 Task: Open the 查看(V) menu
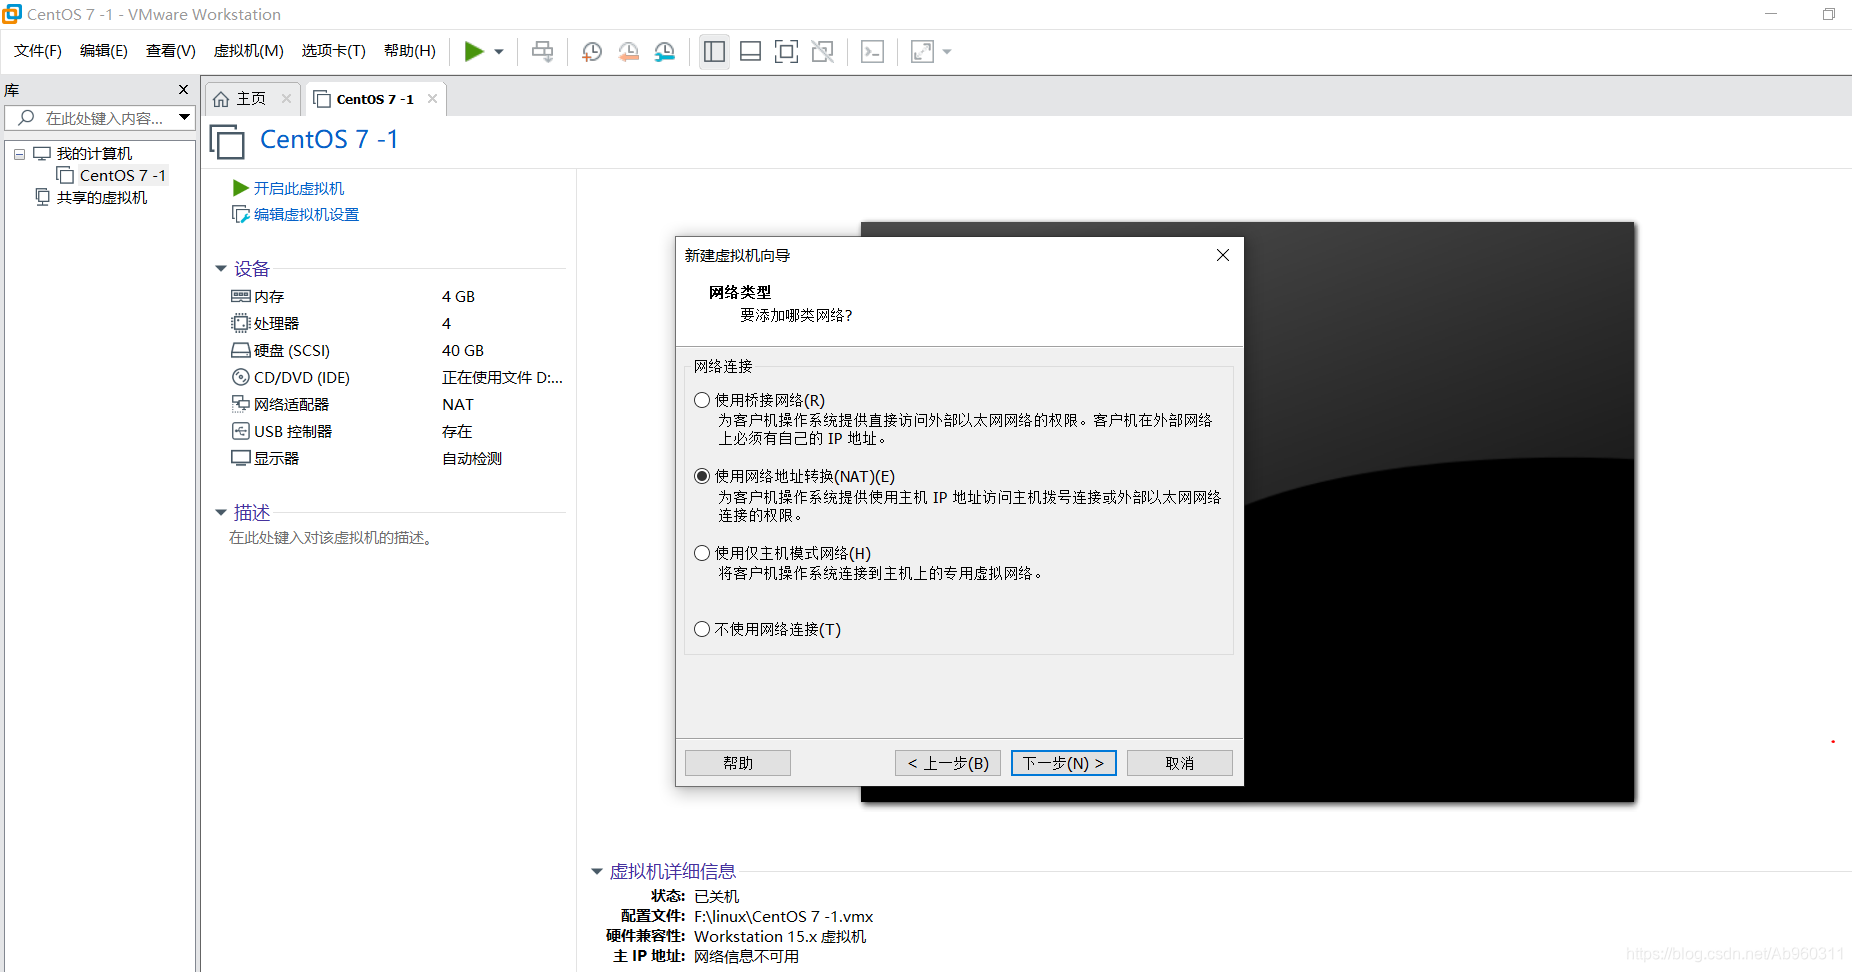[171, 51]
